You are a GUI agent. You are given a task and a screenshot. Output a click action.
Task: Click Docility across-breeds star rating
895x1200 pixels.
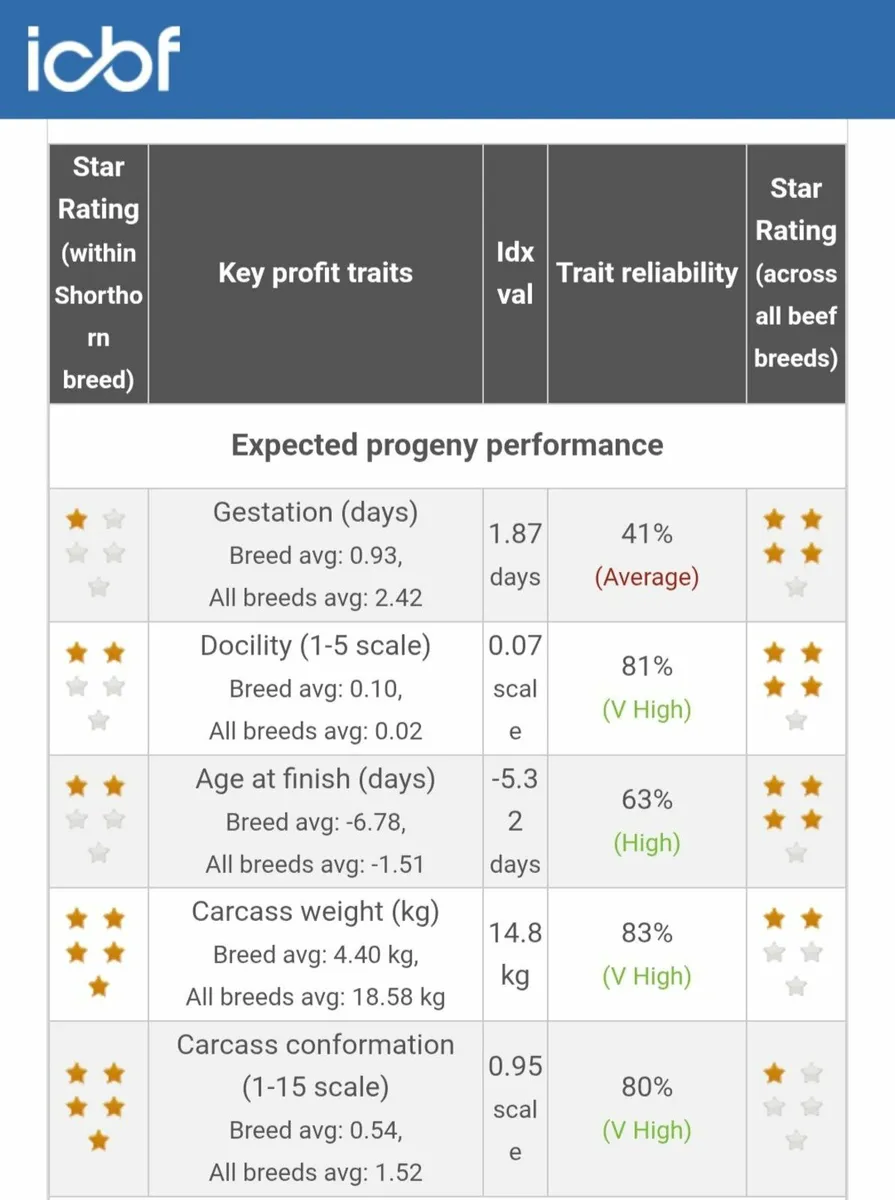[794, 686]
